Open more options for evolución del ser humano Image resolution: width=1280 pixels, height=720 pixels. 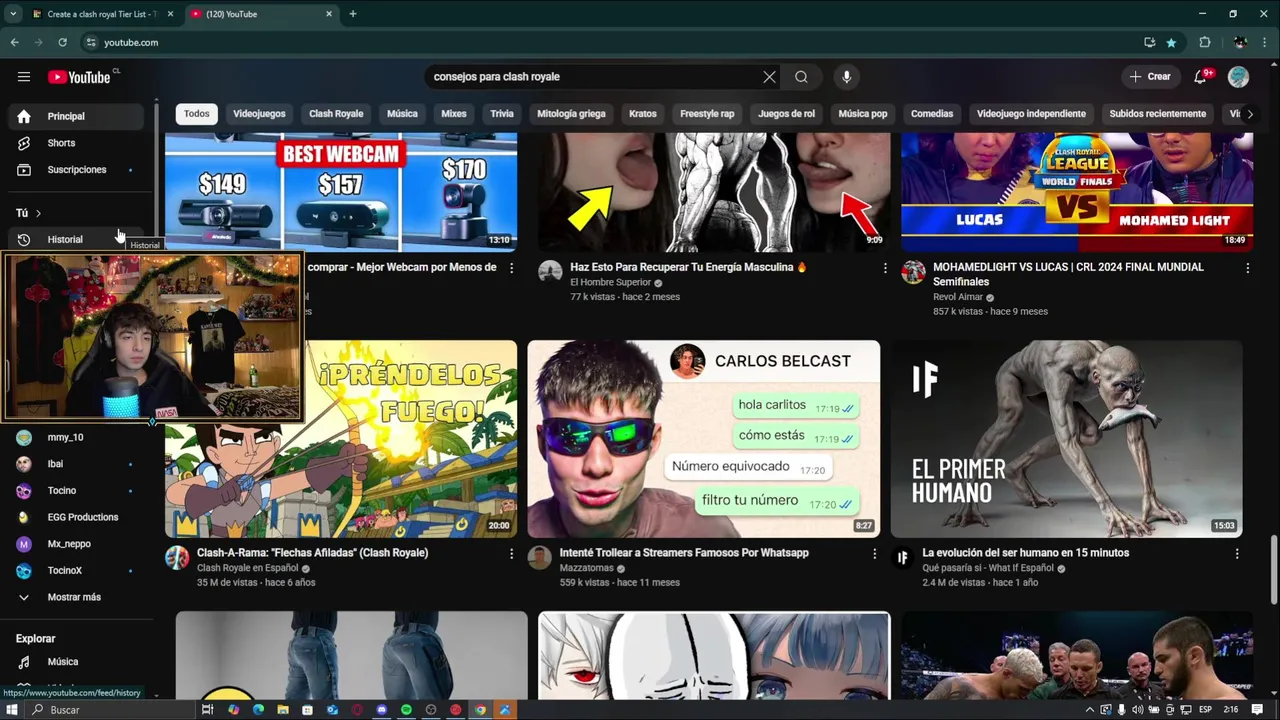pos(1237,554)
